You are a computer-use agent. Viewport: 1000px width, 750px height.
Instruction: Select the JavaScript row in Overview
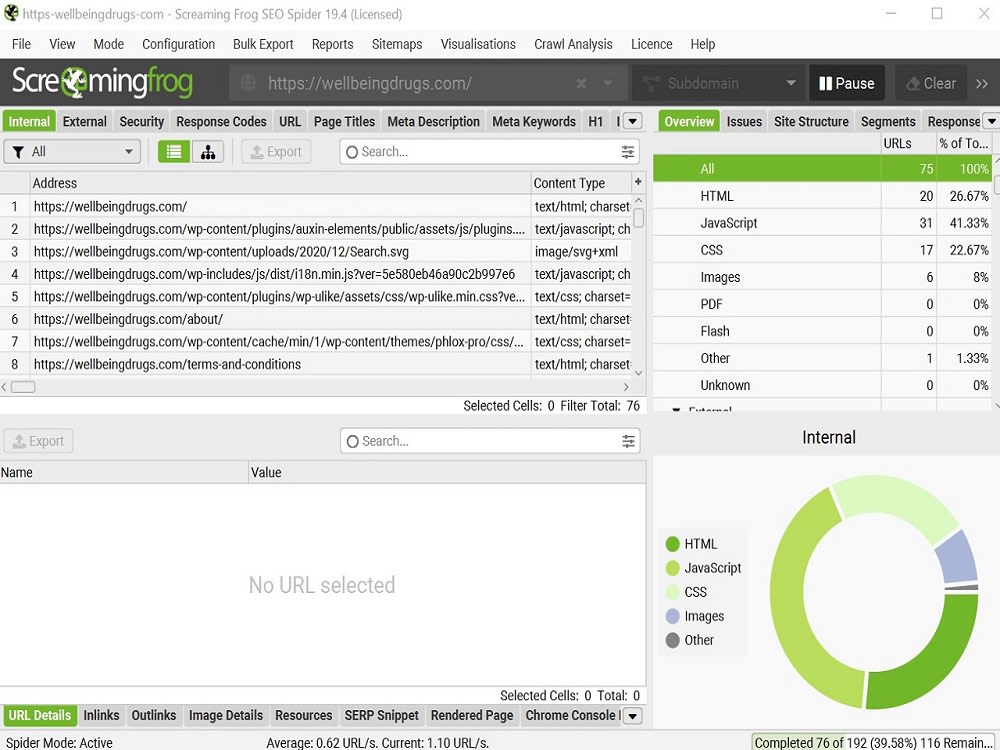click(822, 223)
